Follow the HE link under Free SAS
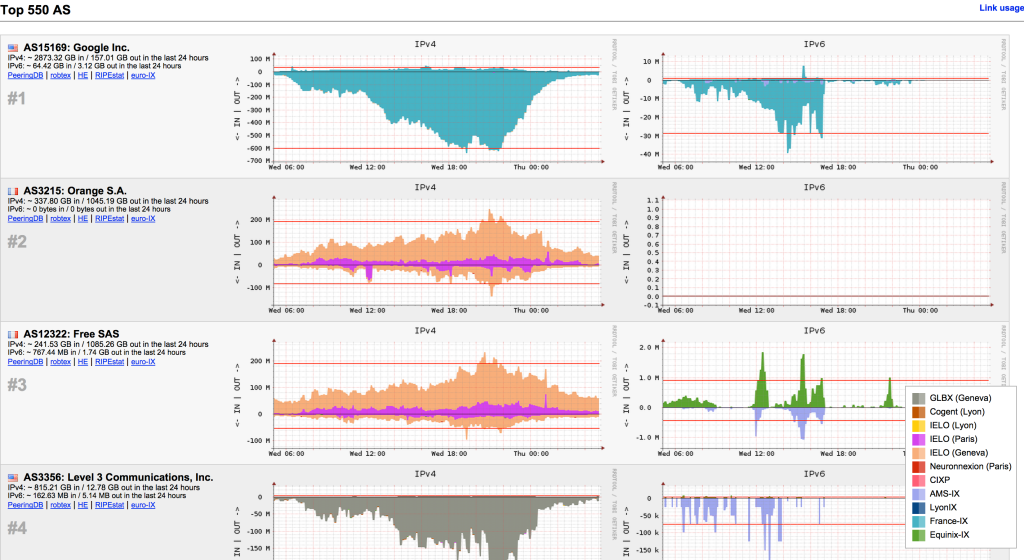Screen dimensions: 1024x560 pos(83,362)
